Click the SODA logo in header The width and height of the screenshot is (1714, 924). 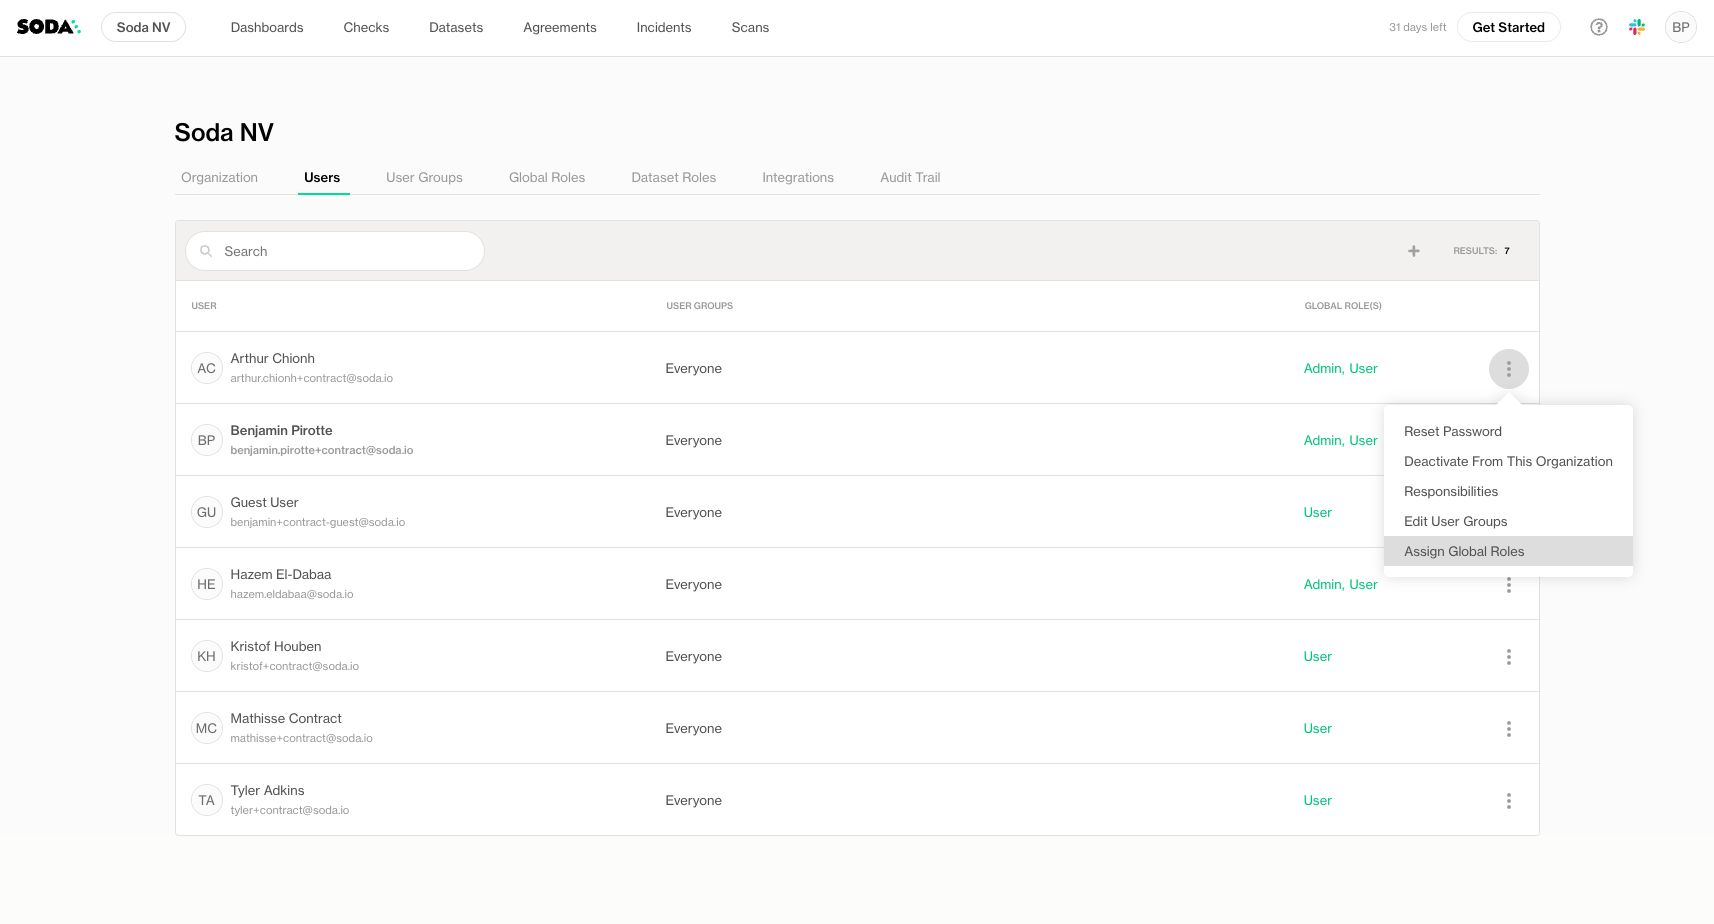48,27
